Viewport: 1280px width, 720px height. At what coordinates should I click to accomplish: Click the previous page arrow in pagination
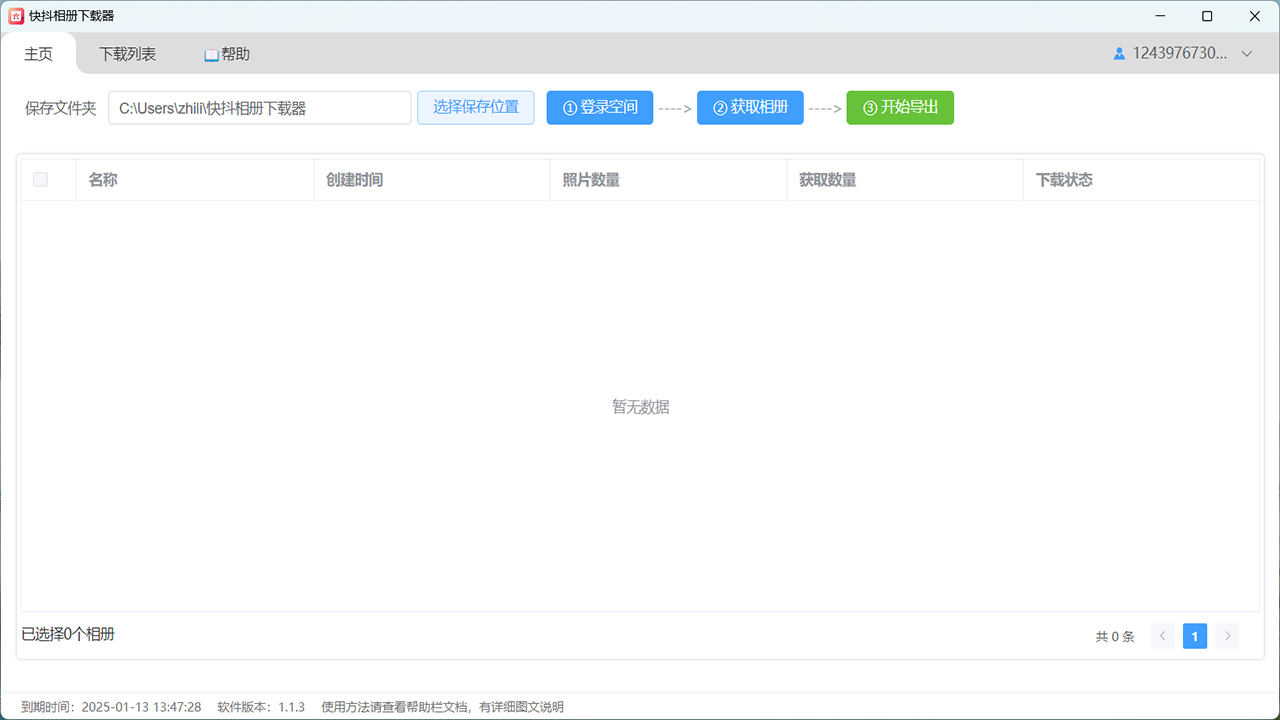pos(1162,636)
